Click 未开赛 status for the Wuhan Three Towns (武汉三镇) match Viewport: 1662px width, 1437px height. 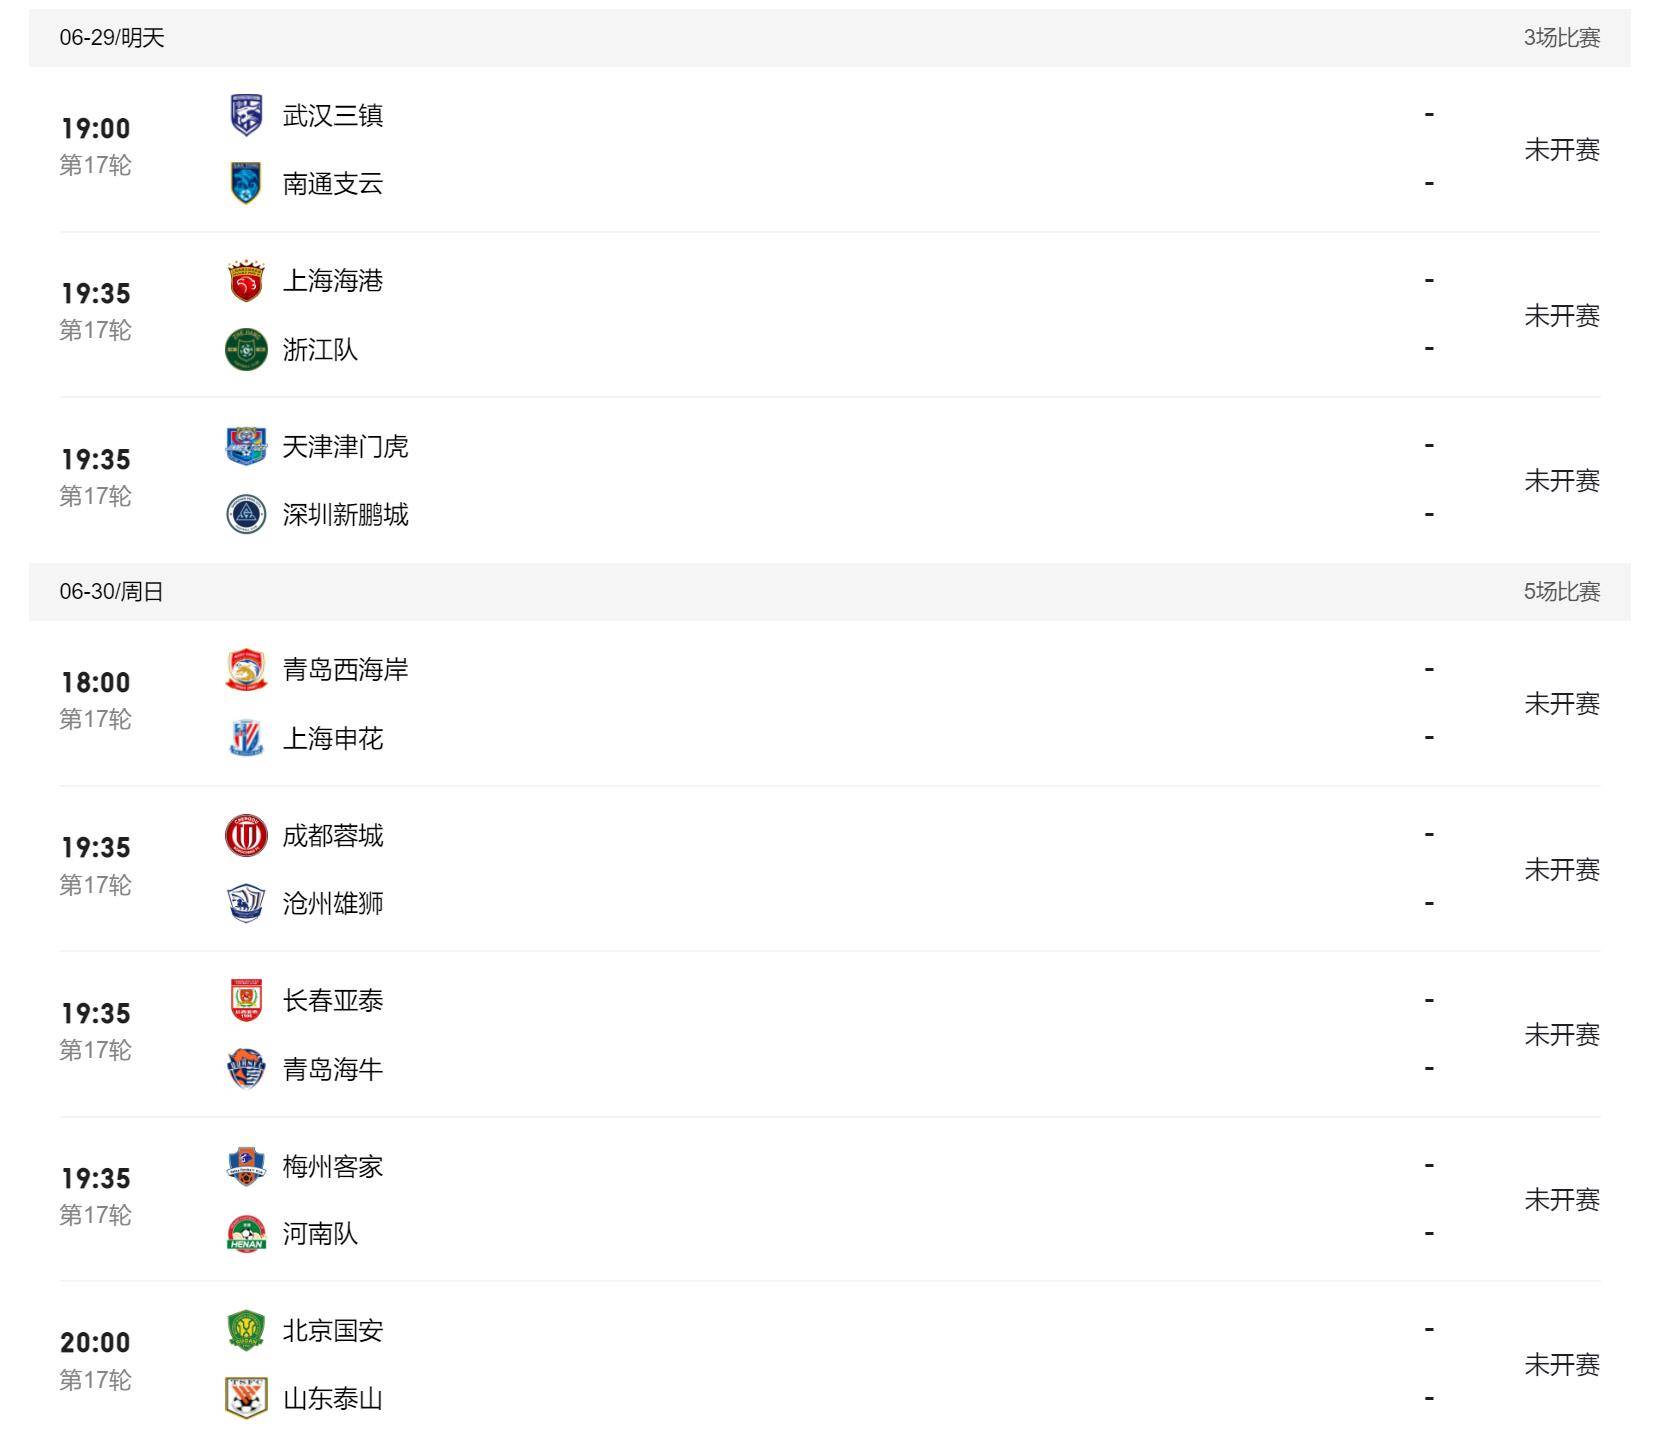point(1562,150)
